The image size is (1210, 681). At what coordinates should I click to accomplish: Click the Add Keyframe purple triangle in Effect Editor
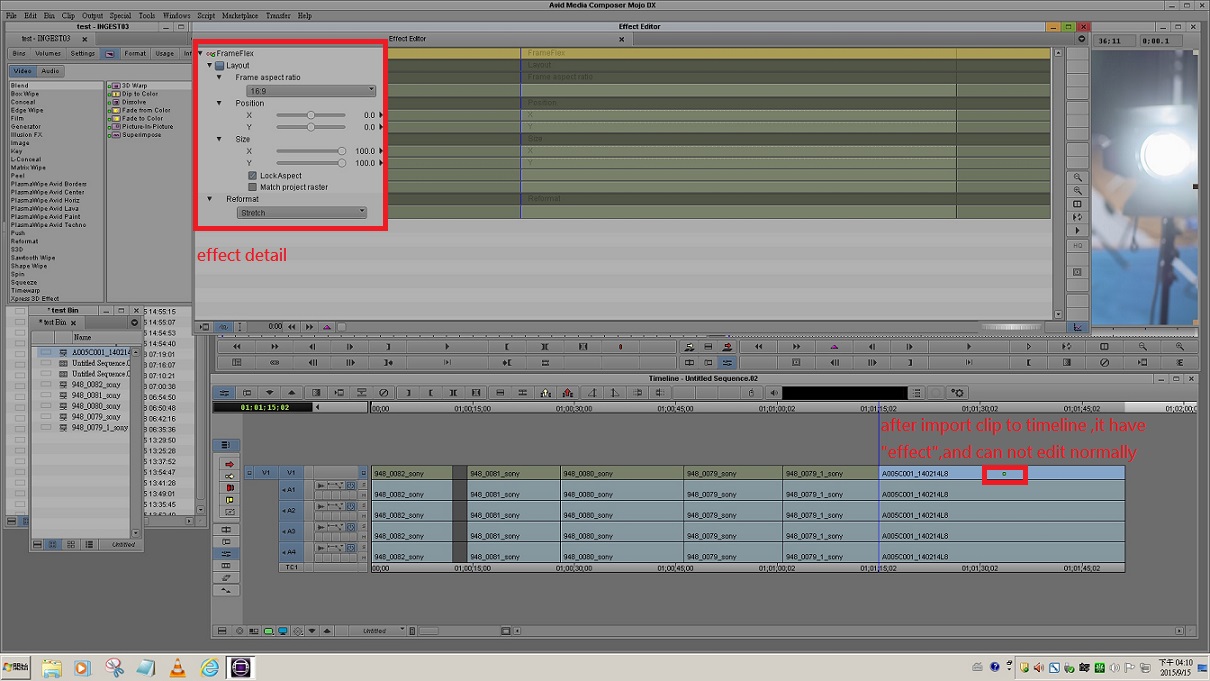point(327,327)
